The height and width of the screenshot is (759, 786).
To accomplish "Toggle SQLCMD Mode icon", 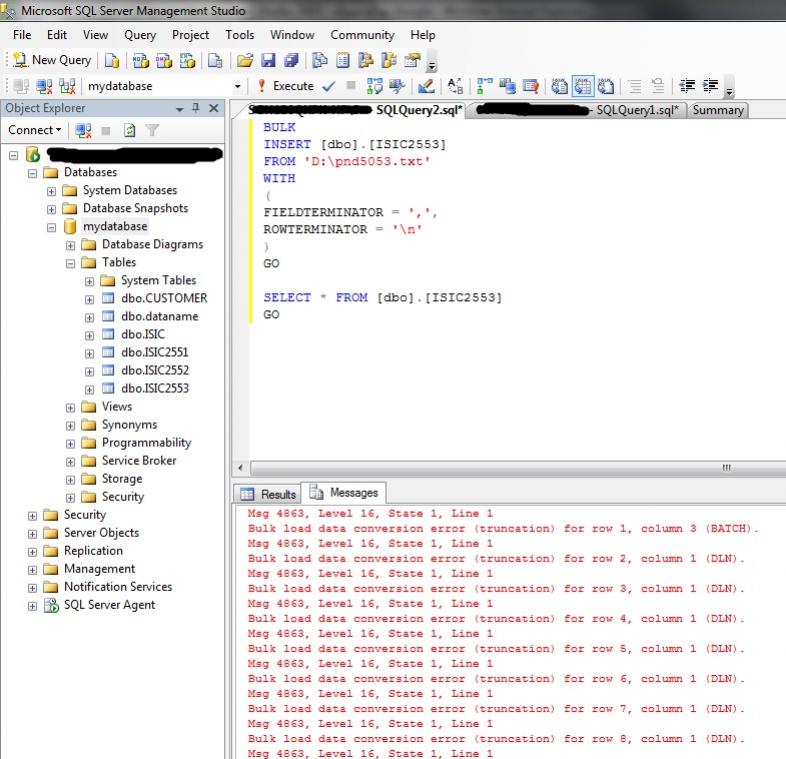I will click(530, 86).
